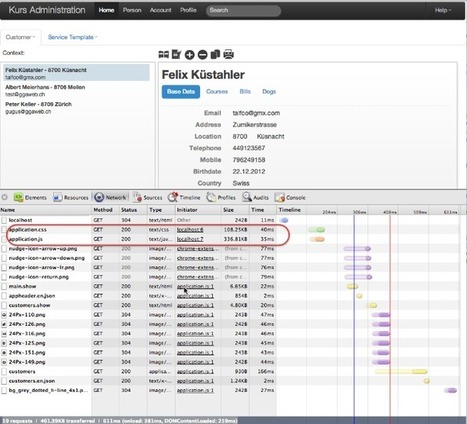Sort by the Initiator column header

click(x=198, y=210)
